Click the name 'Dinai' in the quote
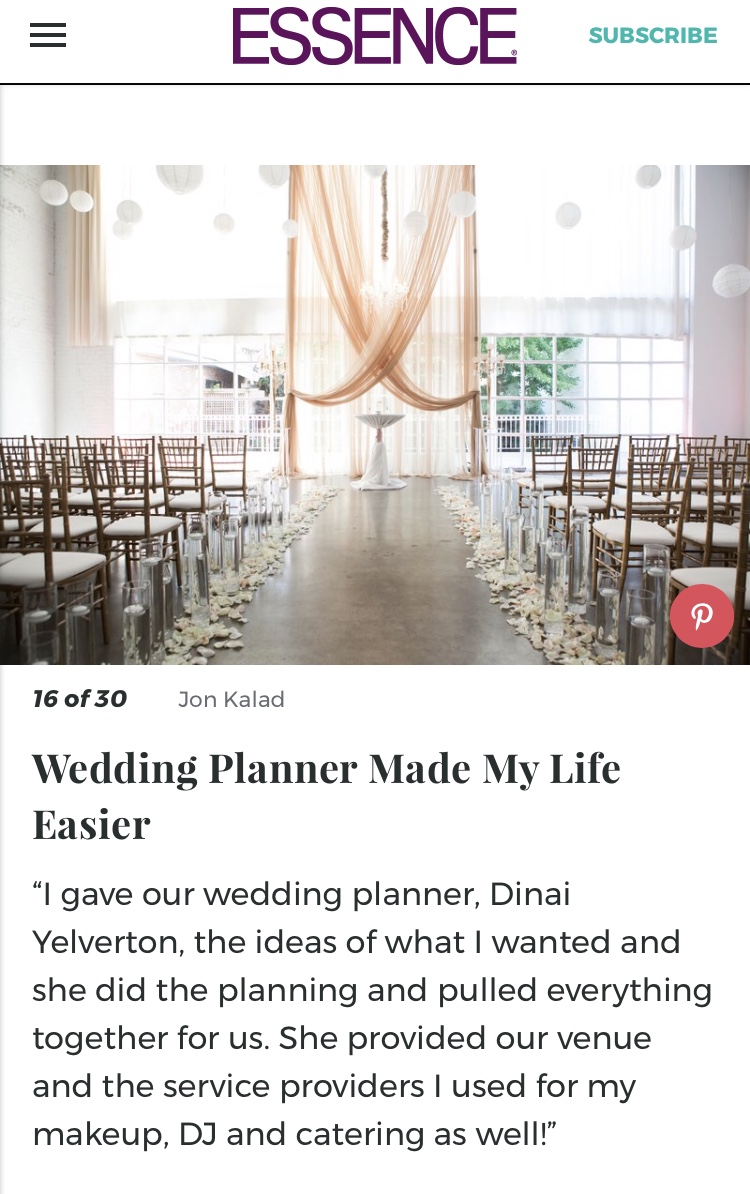750x1194 pixels. point(530,894)
